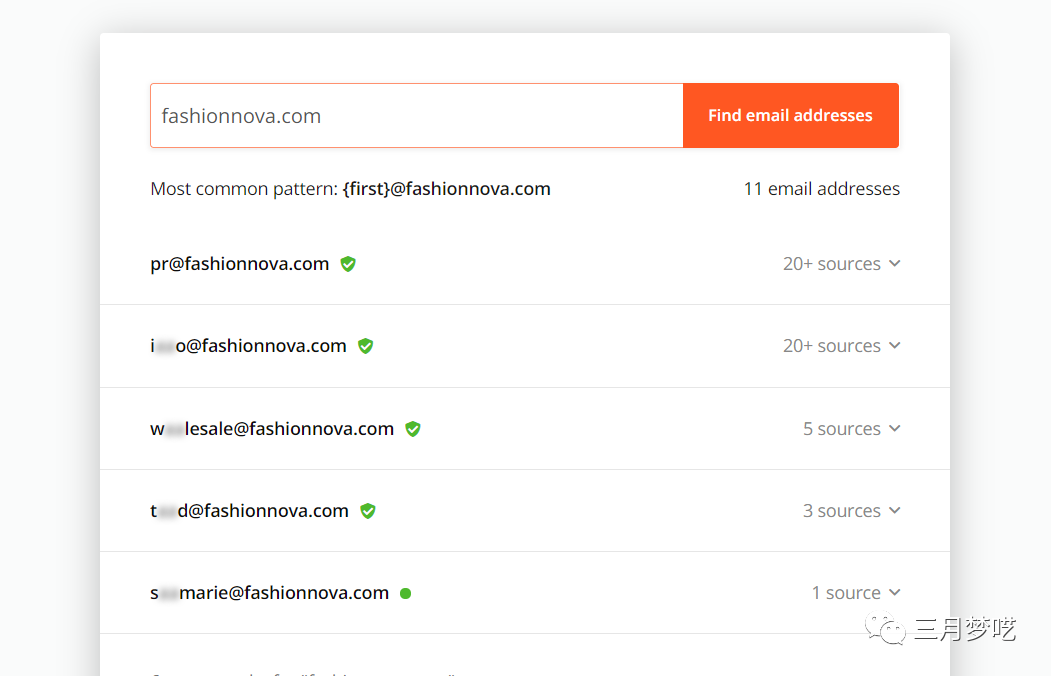
Task: Click the {first}@fashionnova.com pattern text
Action: tap(446, 189)
